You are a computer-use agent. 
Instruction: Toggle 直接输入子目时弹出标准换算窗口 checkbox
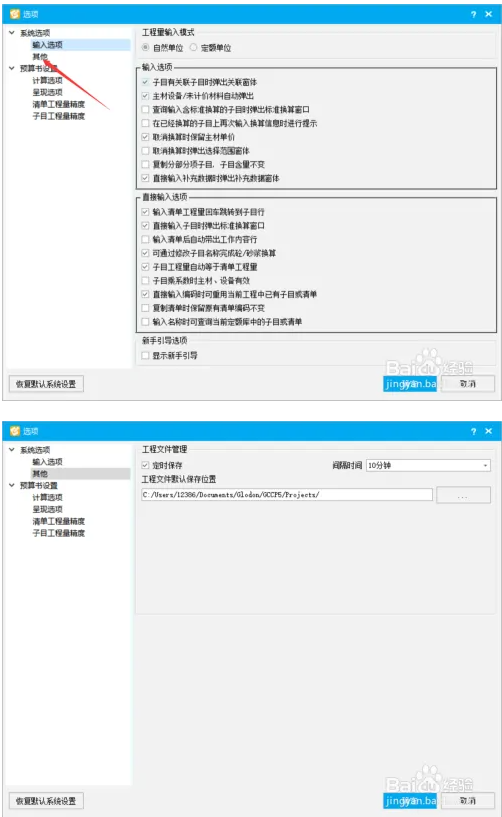pyautogui.click(x=145, y=226)
